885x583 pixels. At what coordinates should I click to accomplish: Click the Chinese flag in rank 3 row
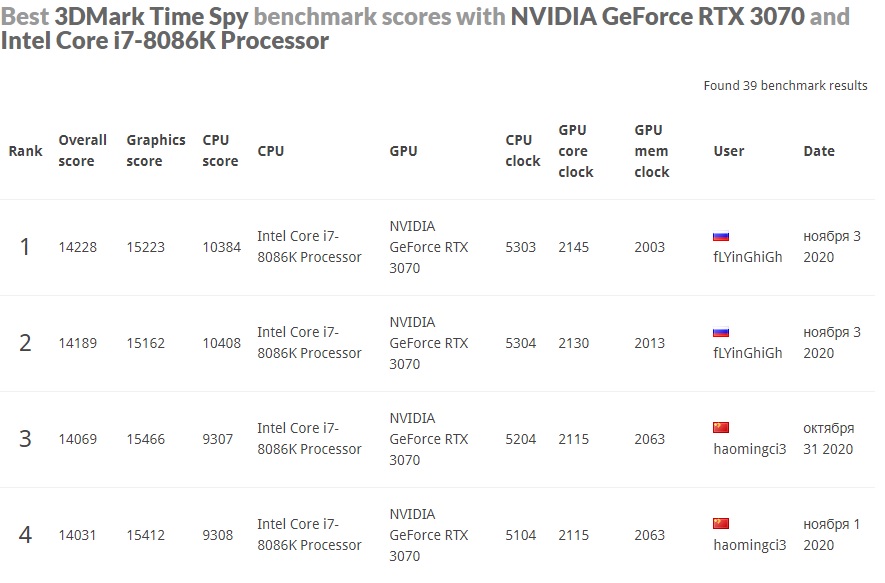(721, 428)
